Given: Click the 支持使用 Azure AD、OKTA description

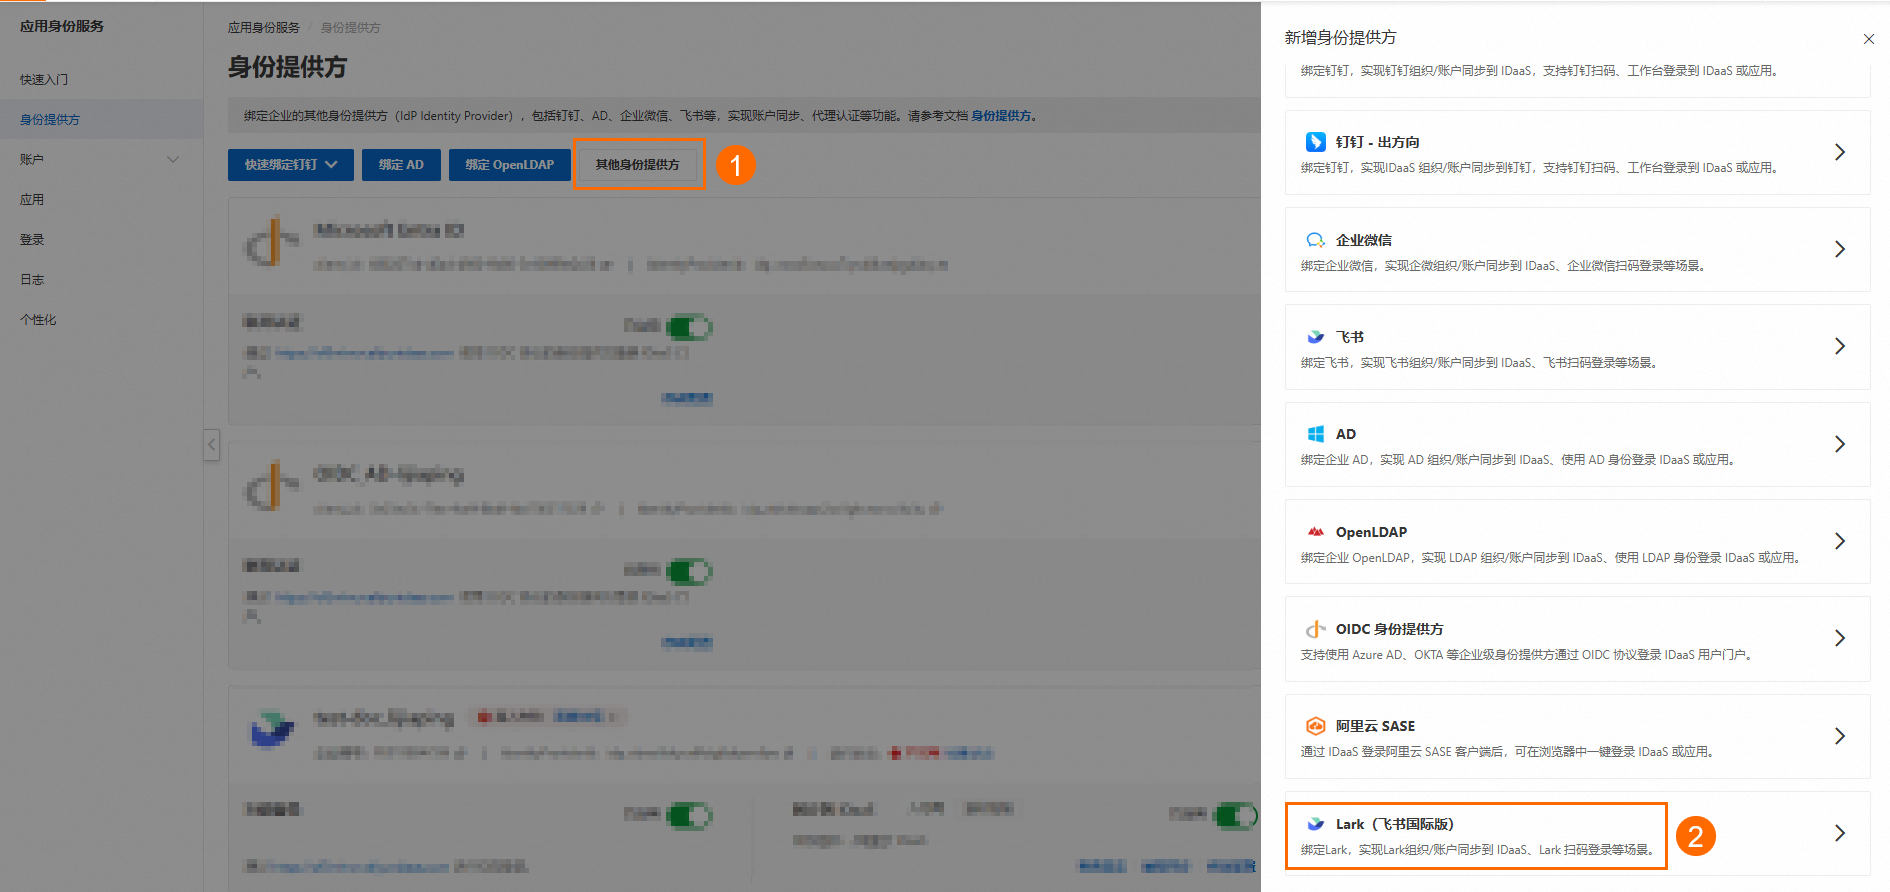Looking at the screenshot, I should pos(1528,655).
